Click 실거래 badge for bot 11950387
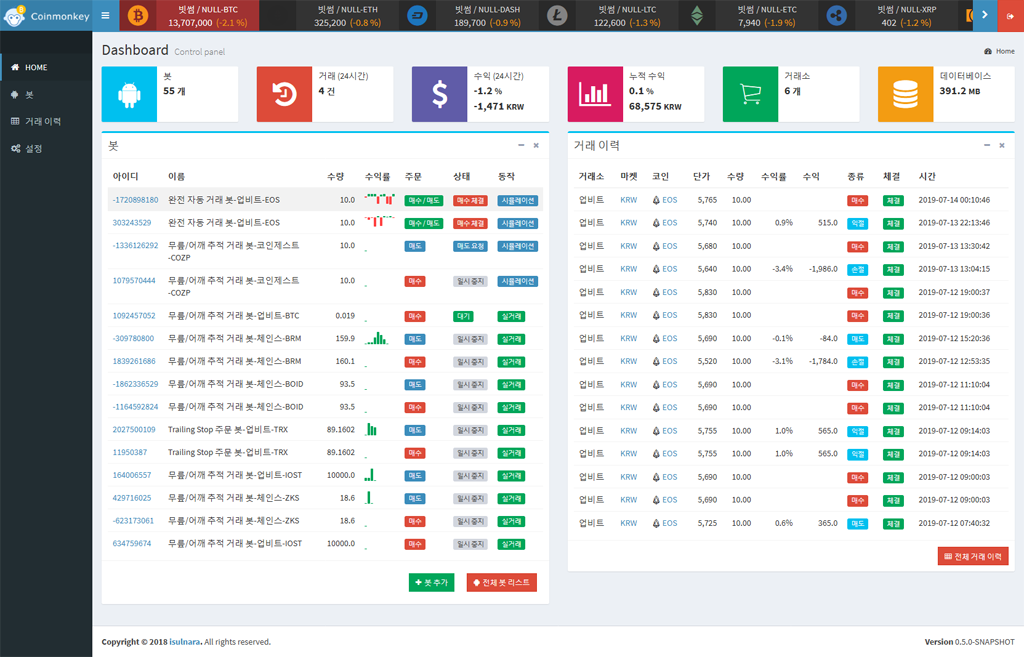This screenshot has width=1024, height=657. pyautogui.click(x=511, y=453)
